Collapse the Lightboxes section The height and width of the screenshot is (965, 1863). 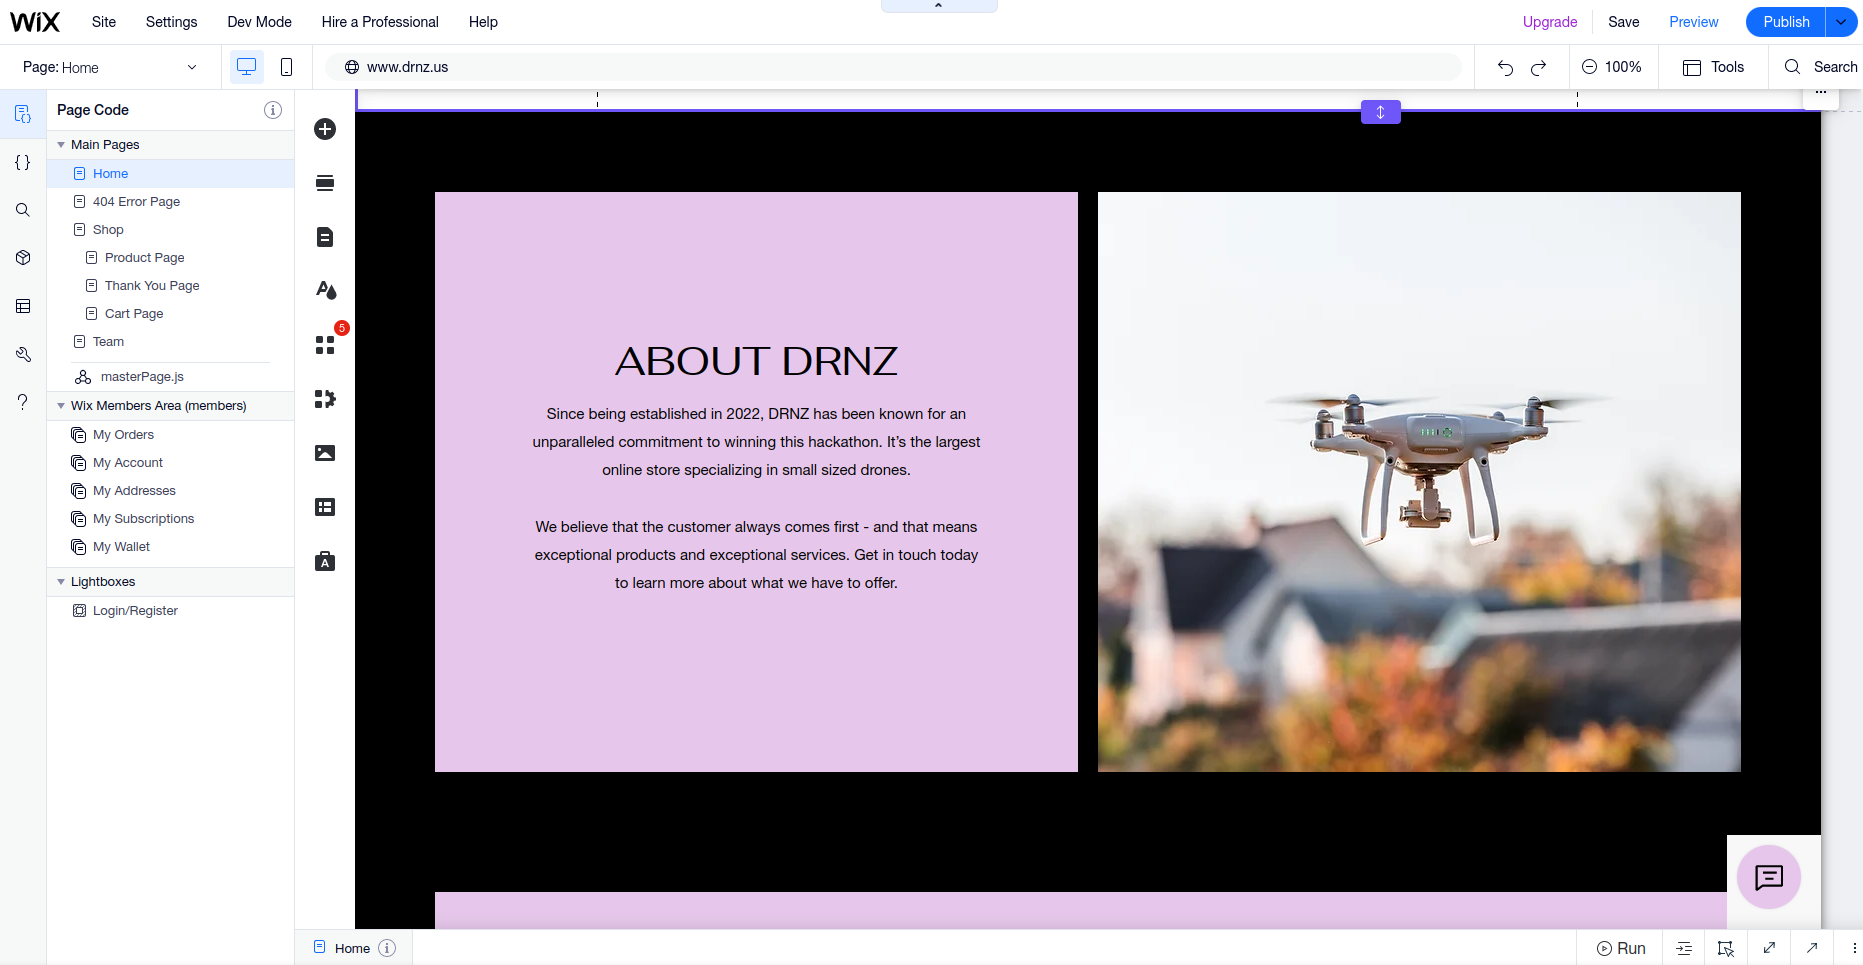click(x=61, y=582)
